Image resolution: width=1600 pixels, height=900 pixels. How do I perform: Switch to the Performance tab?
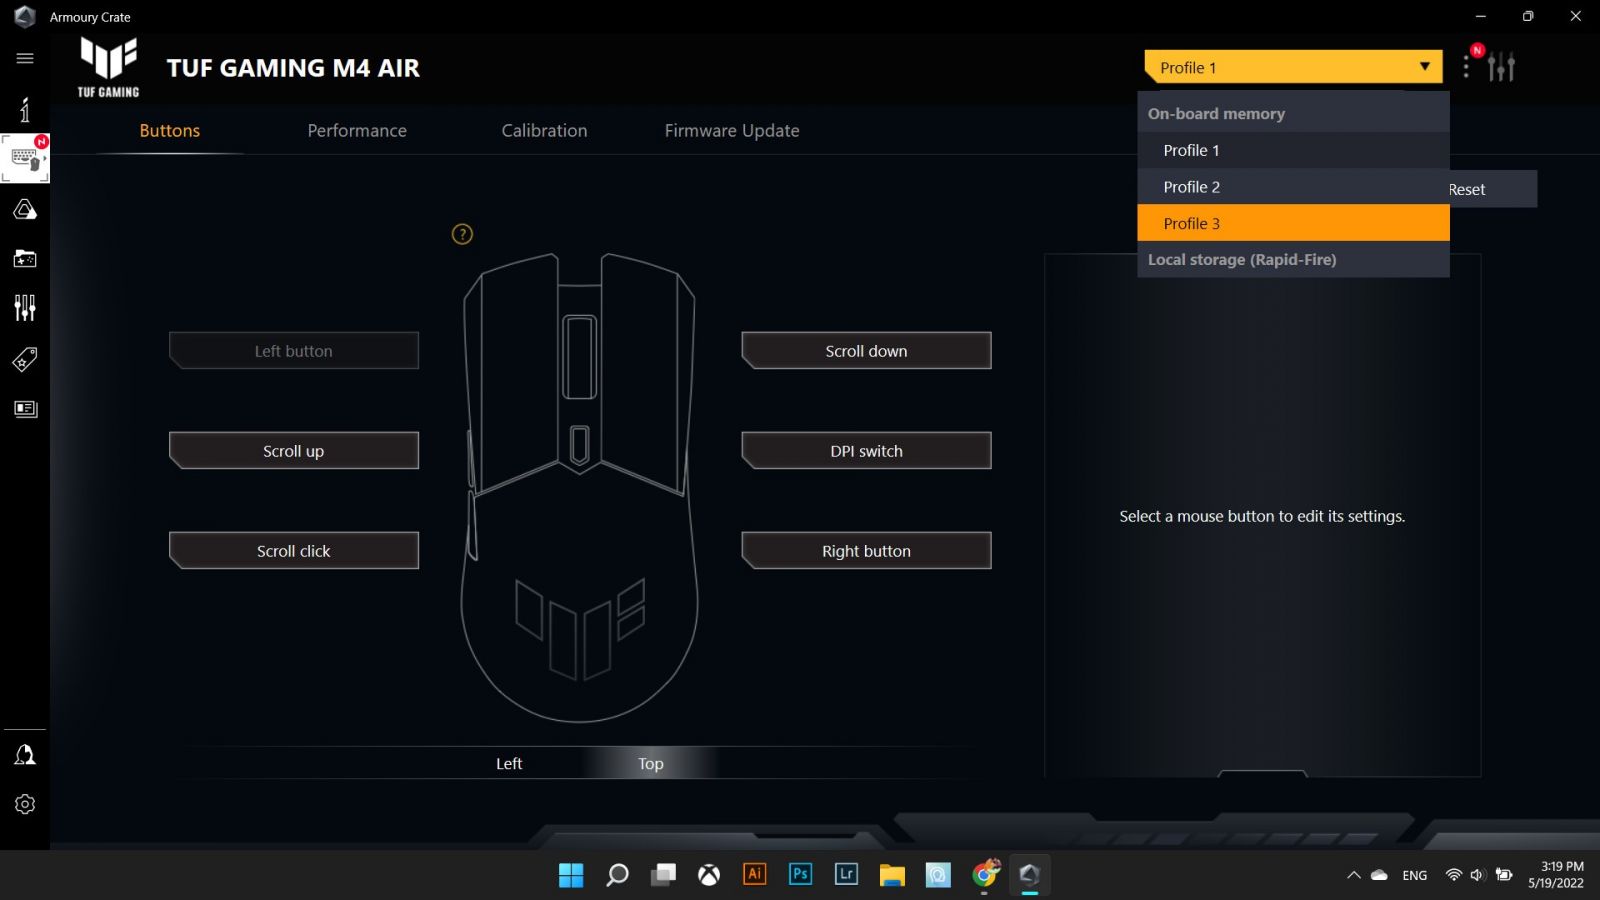pyautogui.click(x=357, y=131)
